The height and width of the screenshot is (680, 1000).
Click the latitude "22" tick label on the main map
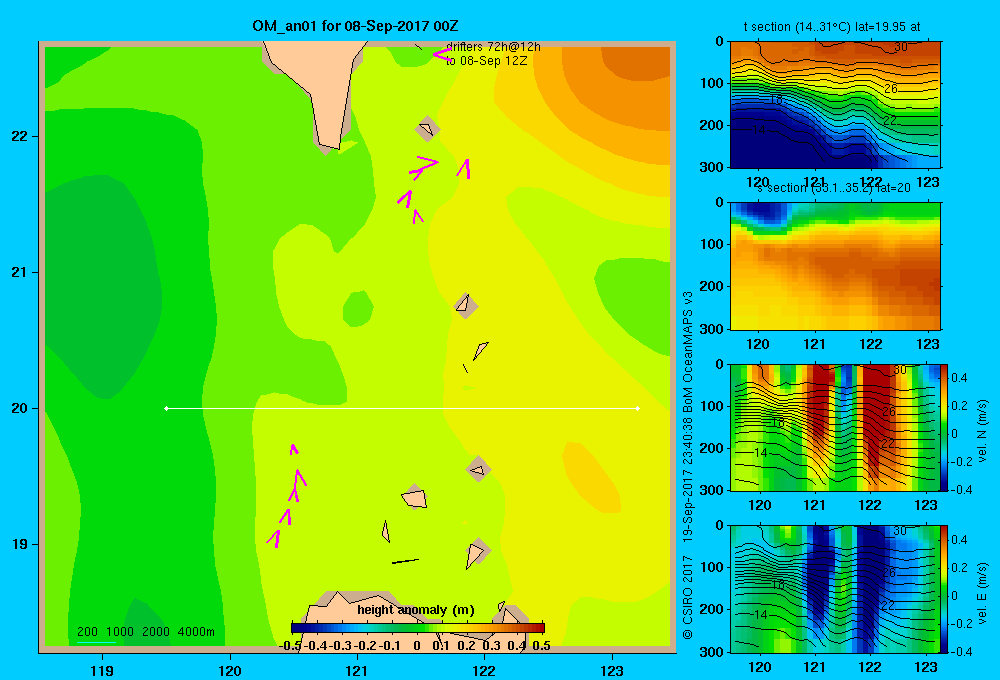(x=20, y=136)
